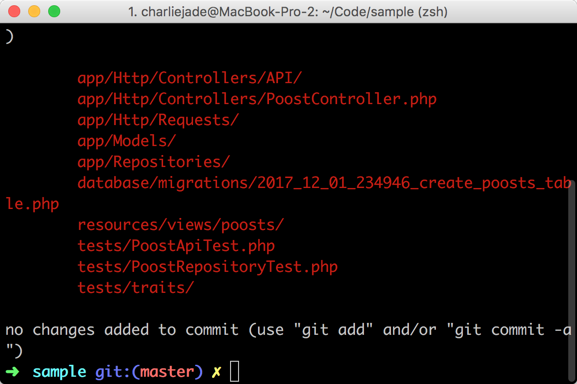Click the red close window button
577x384 pixels.
(x=14, y=11)
